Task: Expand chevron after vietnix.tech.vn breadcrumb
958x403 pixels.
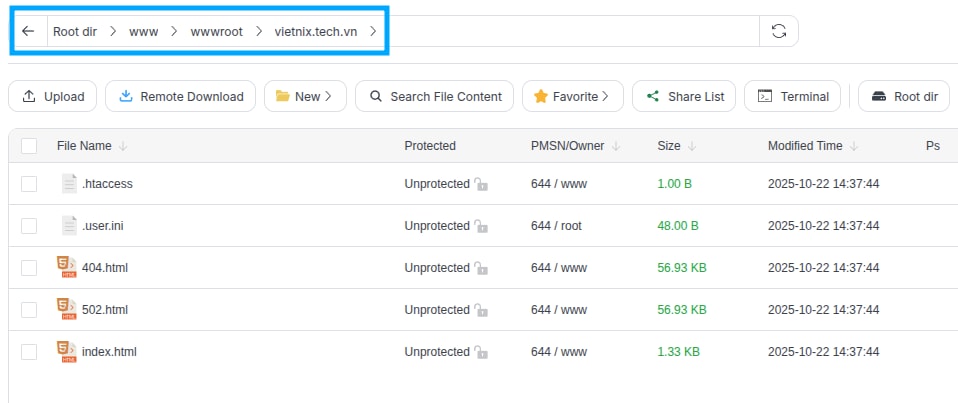Action: tap(373, 31)
